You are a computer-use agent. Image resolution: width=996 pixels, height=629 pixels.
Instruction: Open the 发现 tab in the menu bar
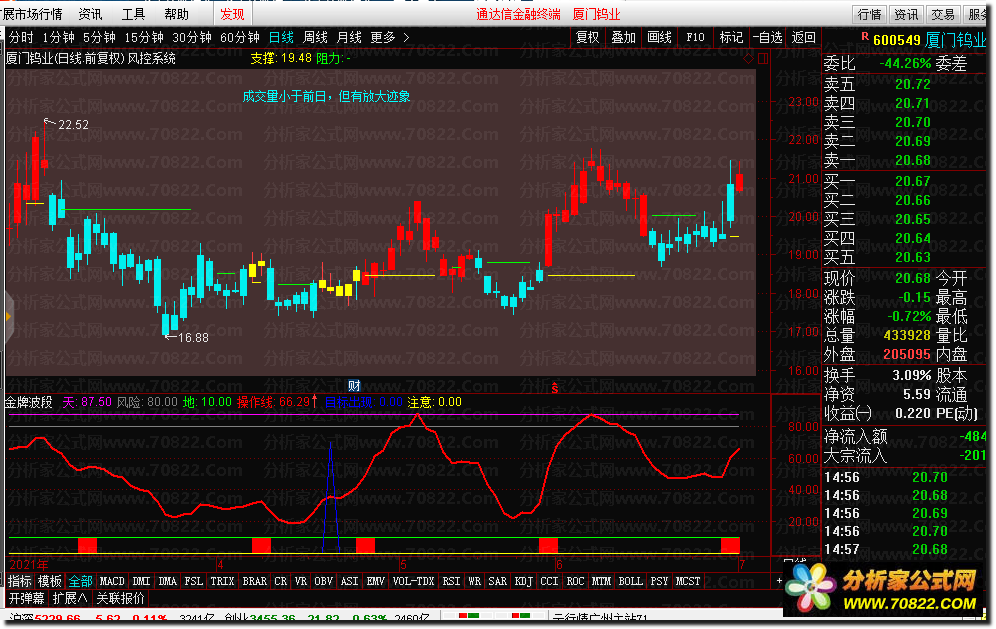click(232, 14)
